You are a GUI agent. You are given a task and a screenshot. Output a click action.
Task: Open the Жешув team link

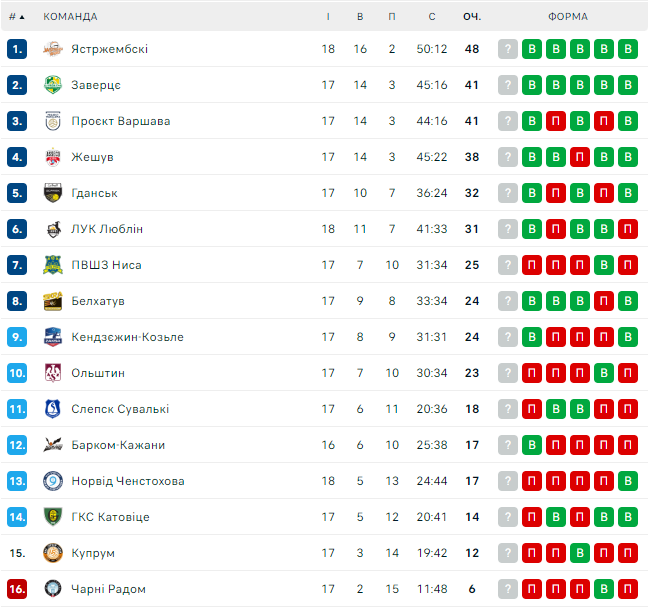92,157
